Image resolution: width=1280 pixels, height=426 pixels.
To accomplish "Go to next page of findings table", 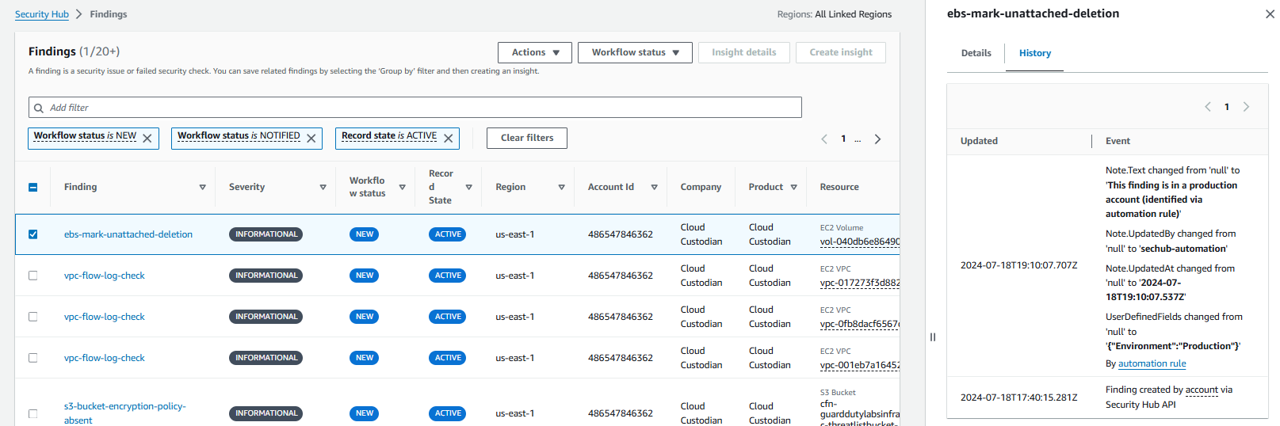I will tap(877, 139).
